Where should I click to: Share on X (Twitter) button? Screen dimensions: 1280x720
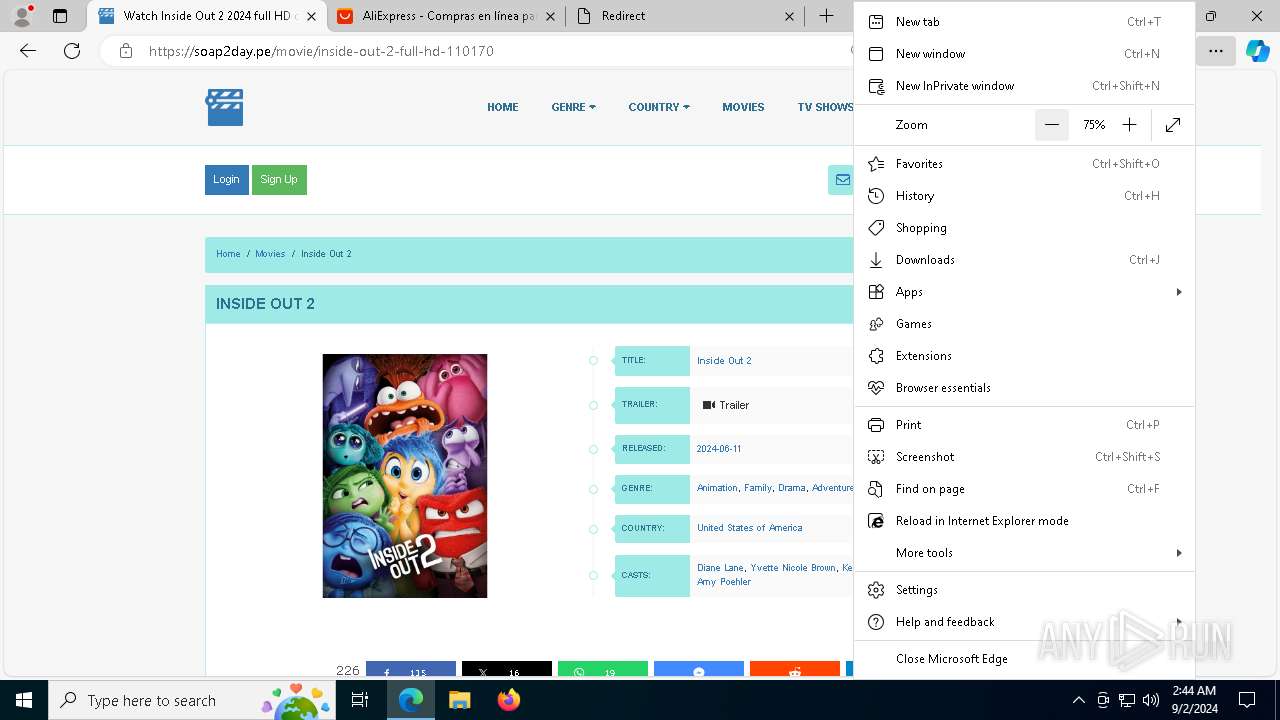pyautogui.click(x=506, y=671)
